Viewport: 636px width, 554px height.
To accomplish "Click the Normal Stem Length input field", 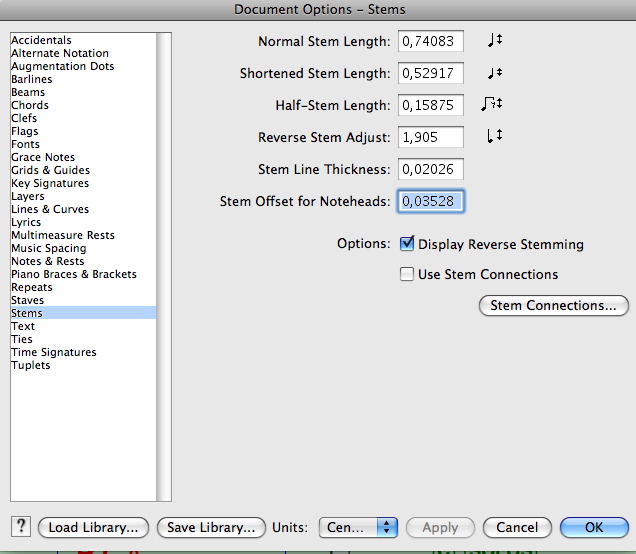I will (430, 41).
